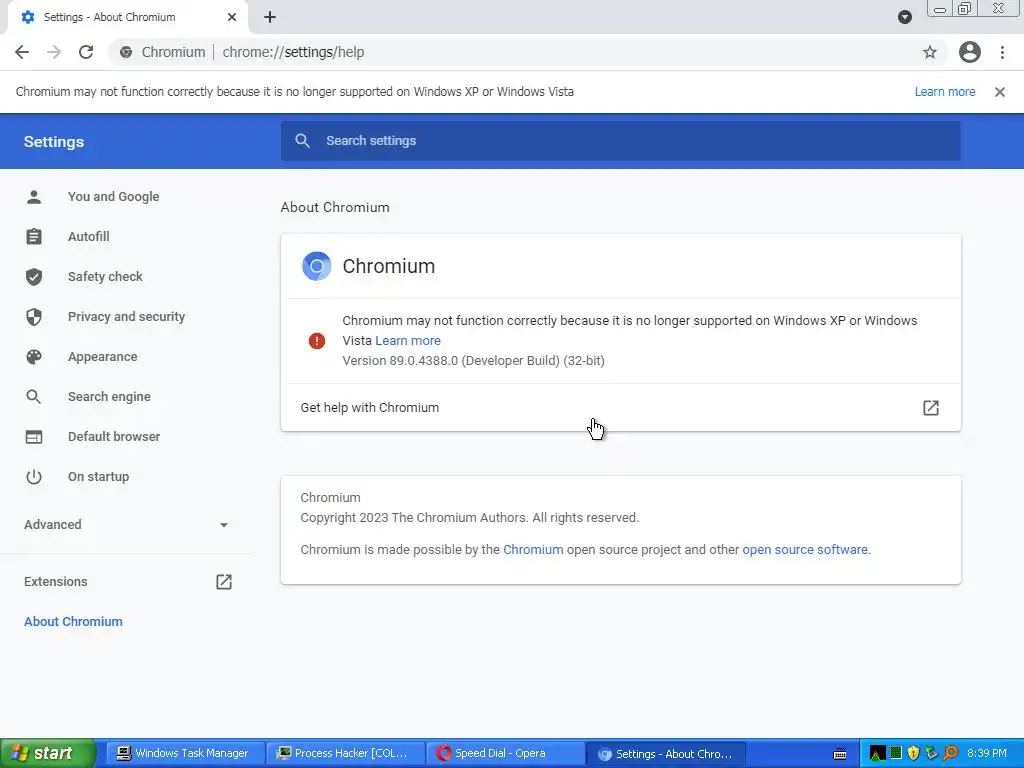Select Default browser in sidebar
This screenshot has height=768, width=1024.
[x=114, y=436]
